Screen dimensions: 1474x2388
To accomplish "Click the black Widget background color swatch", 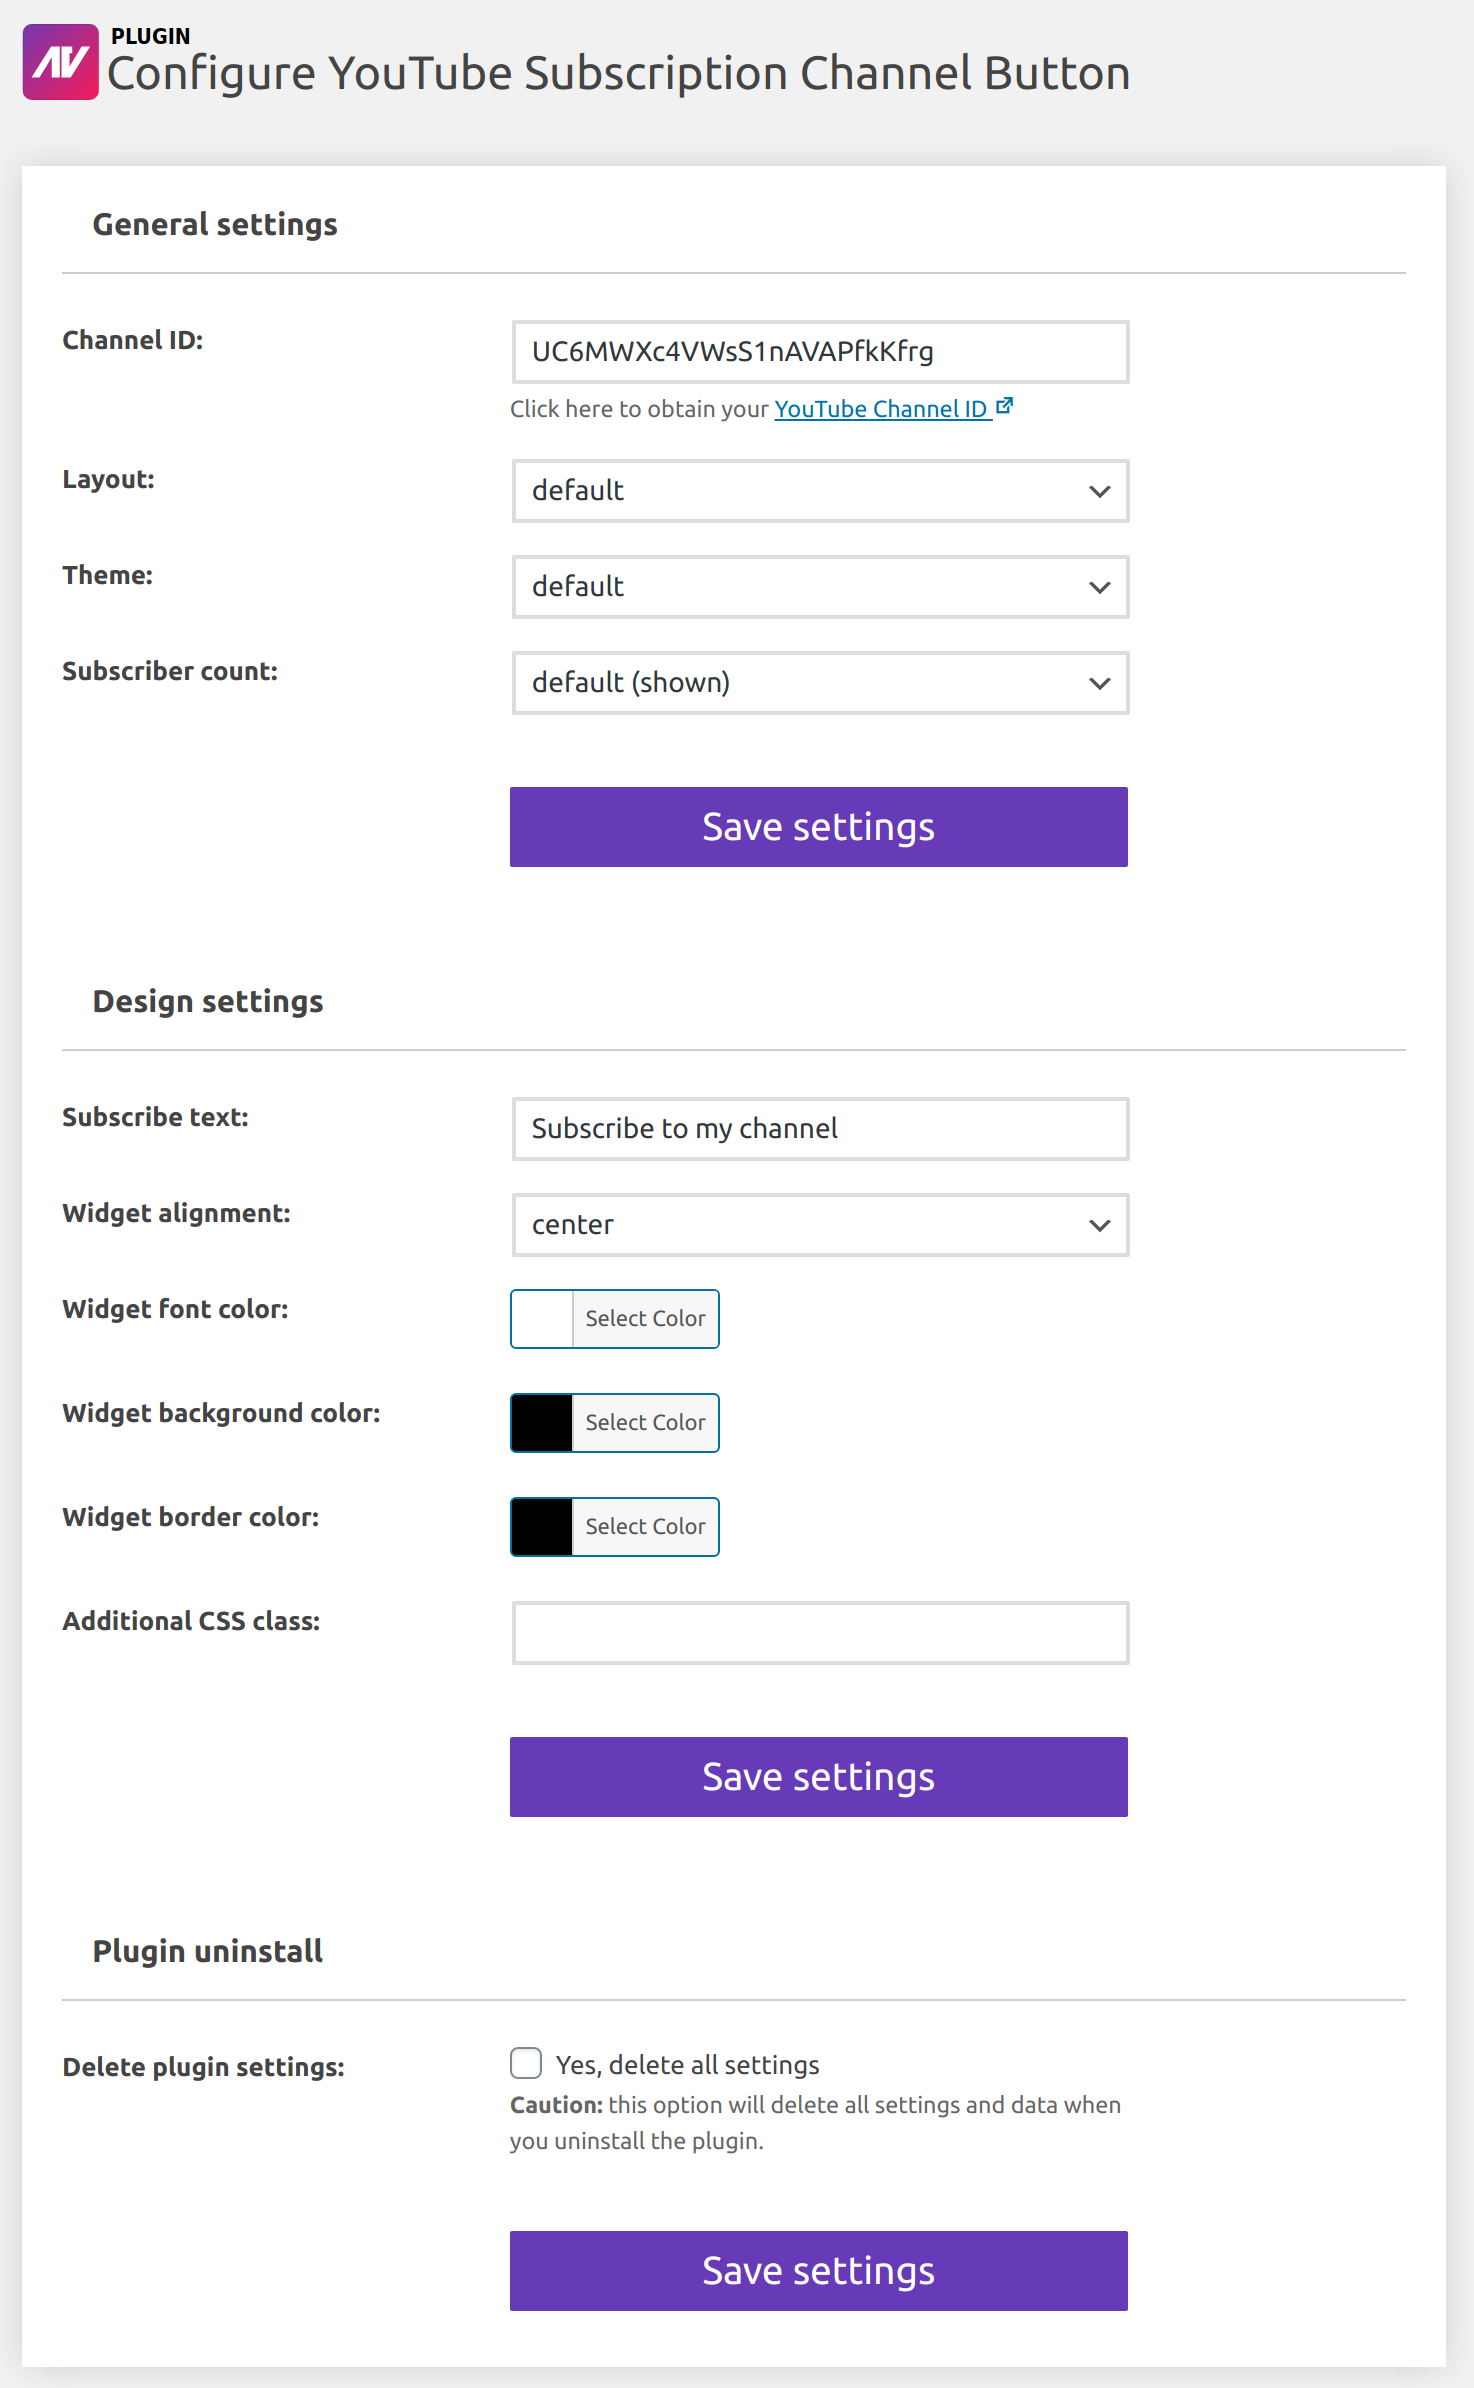I will pos(542,1423).
